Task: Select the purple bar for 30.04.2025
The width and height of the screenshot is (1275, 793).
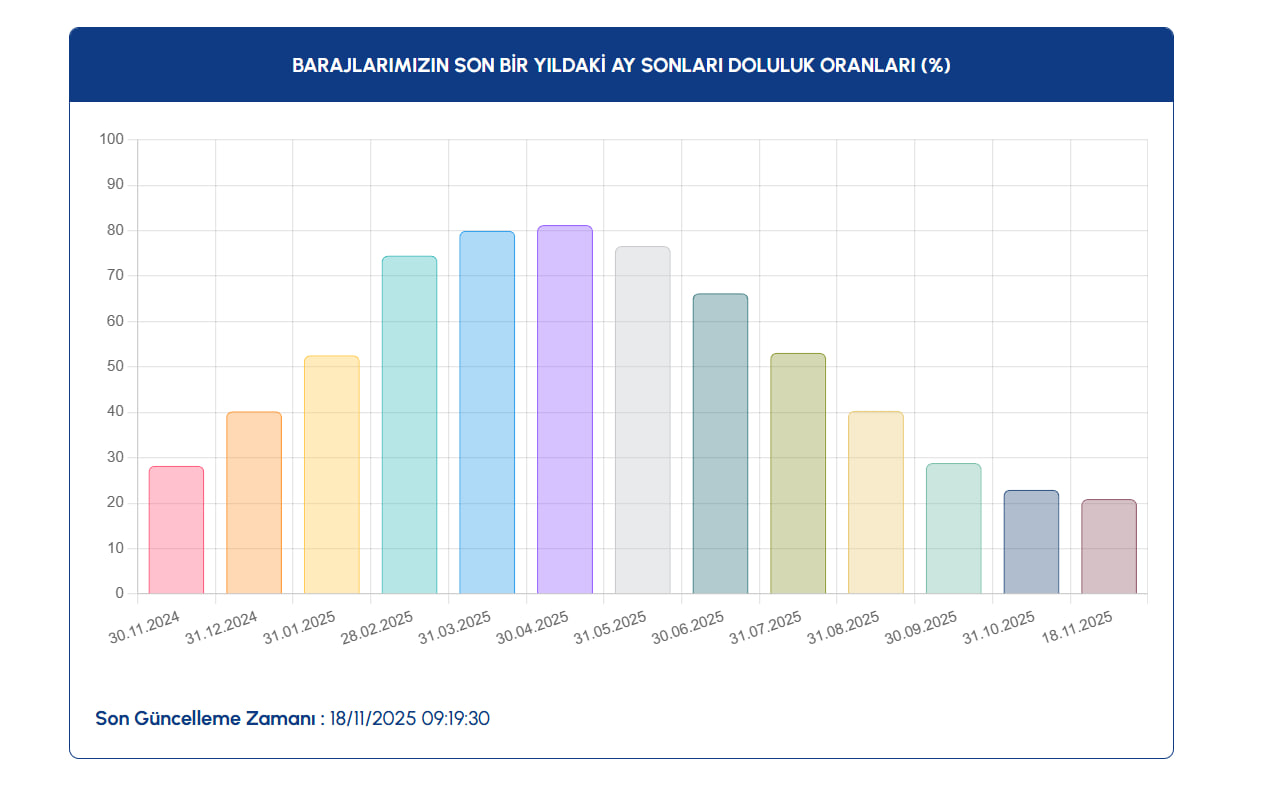Action: 565,410
